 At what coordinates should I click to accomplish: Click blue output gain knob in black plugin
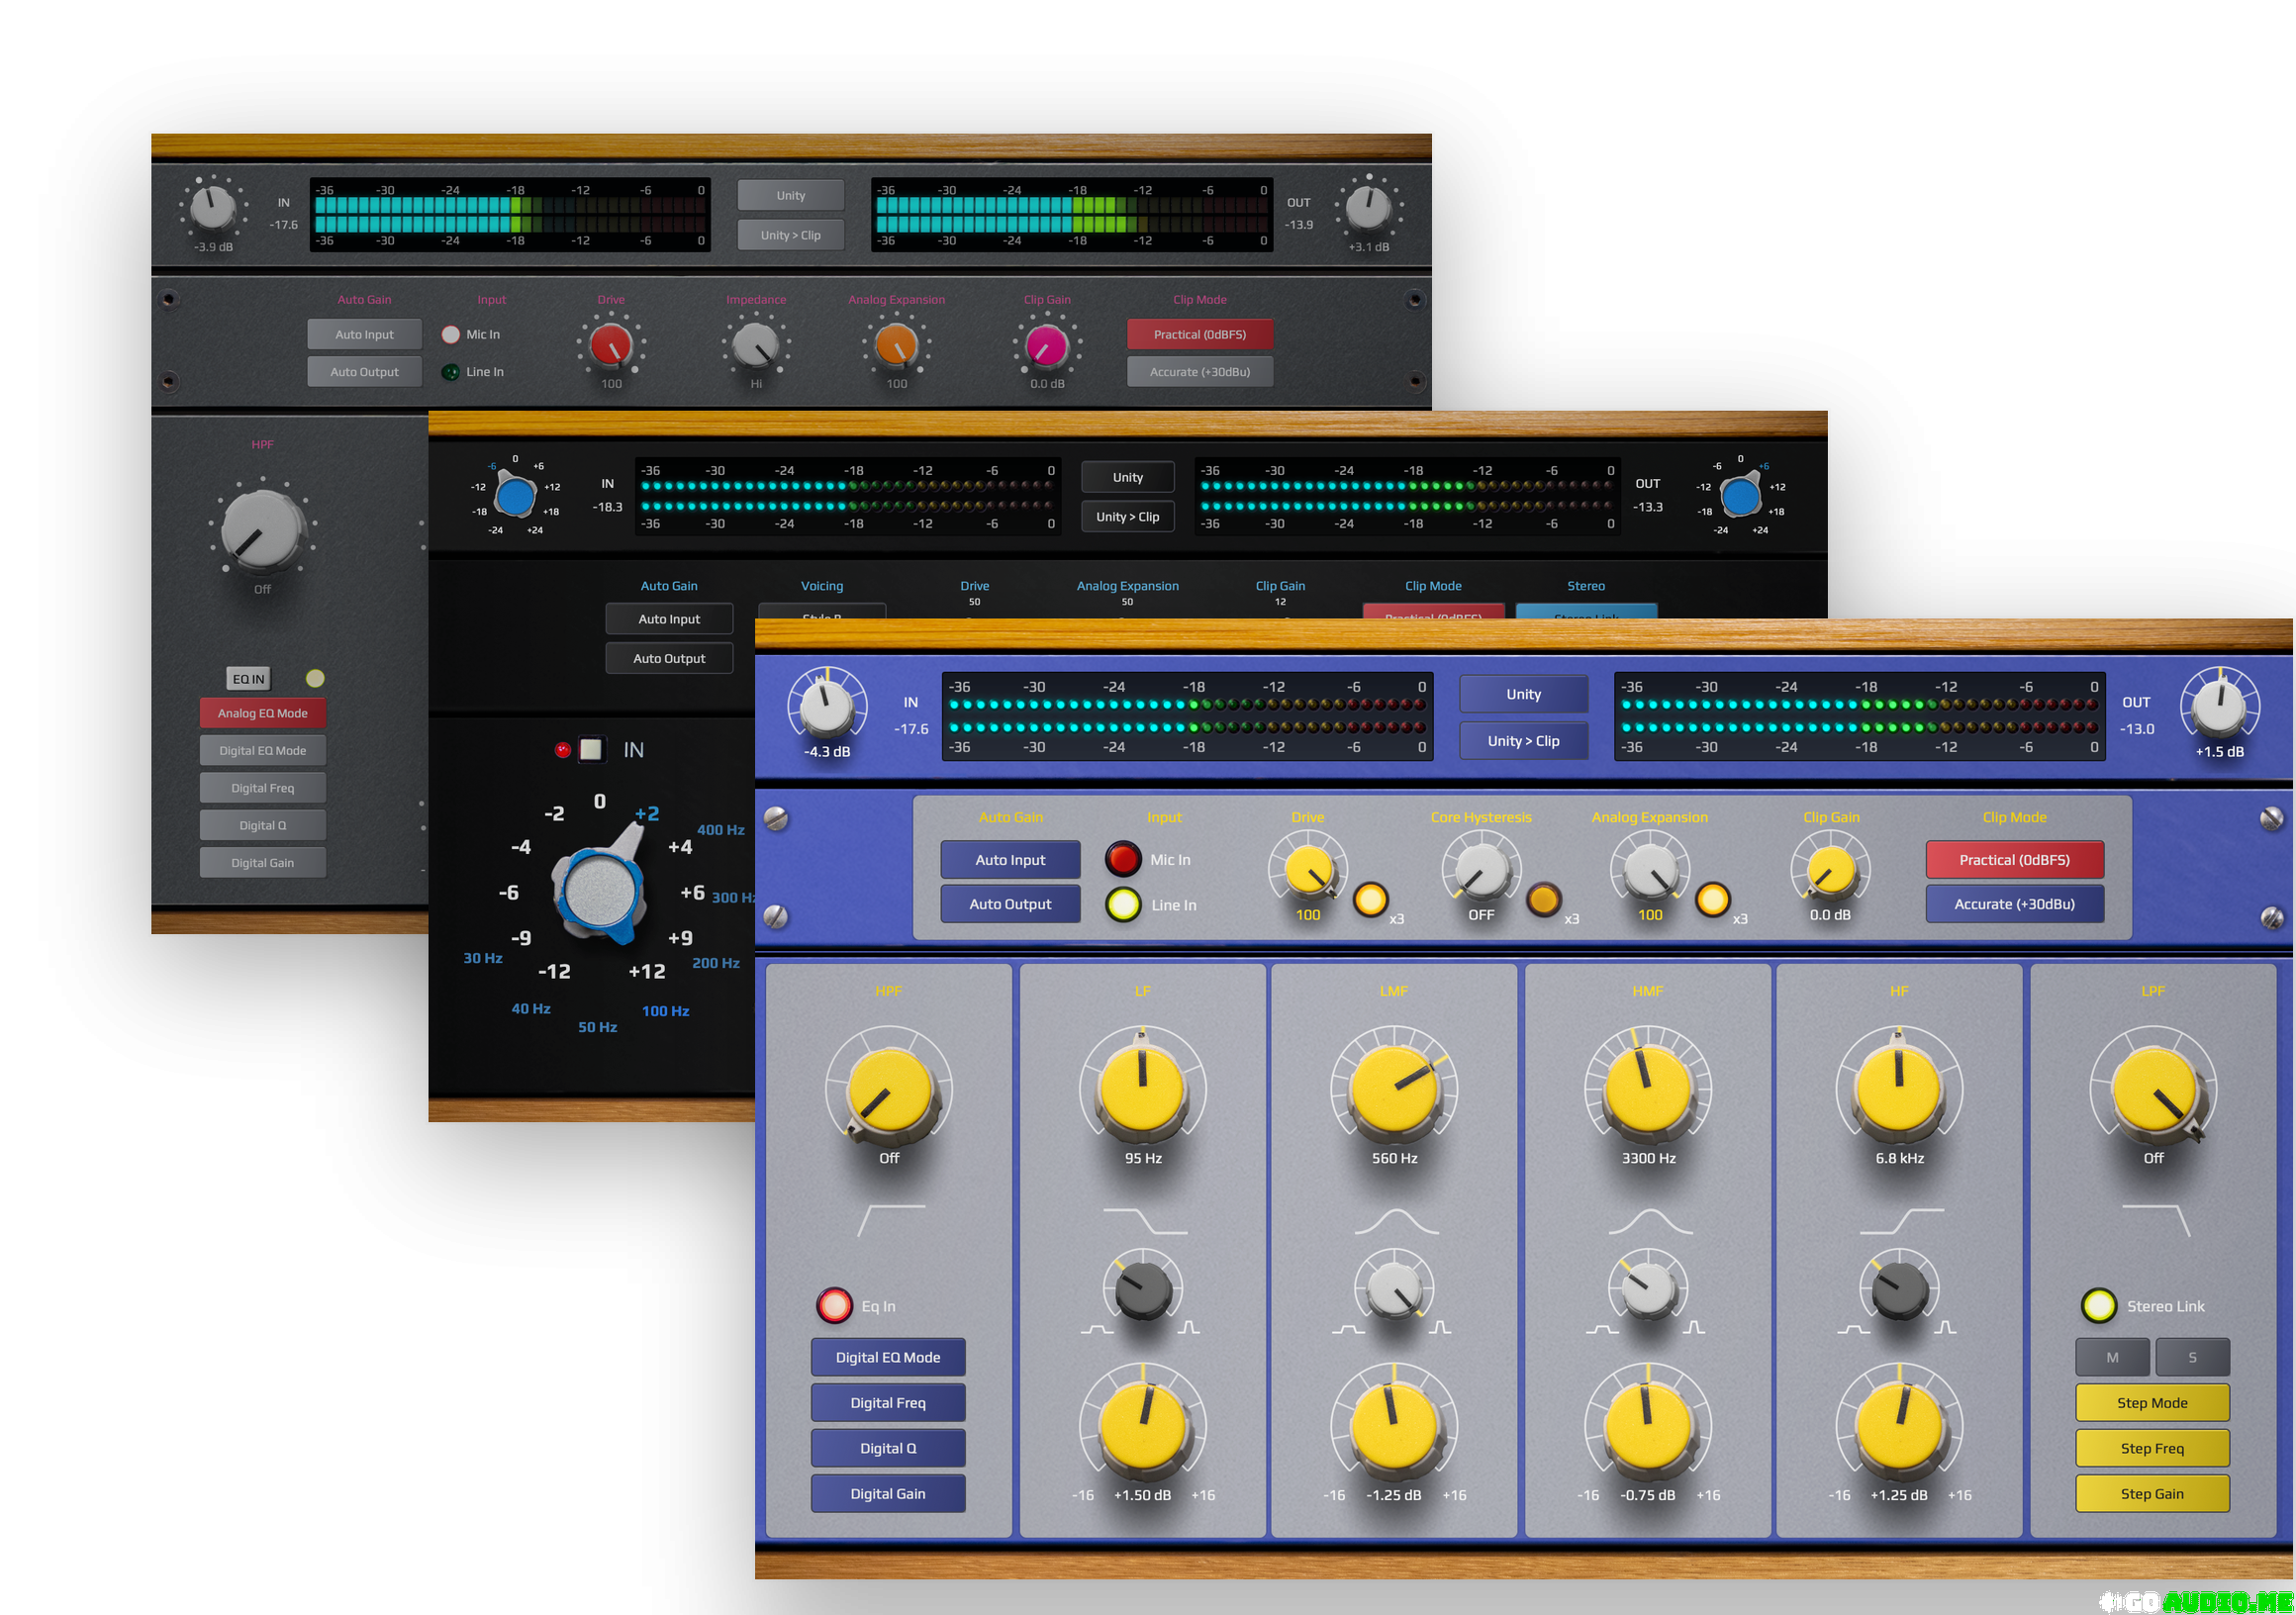(1740, 496)
